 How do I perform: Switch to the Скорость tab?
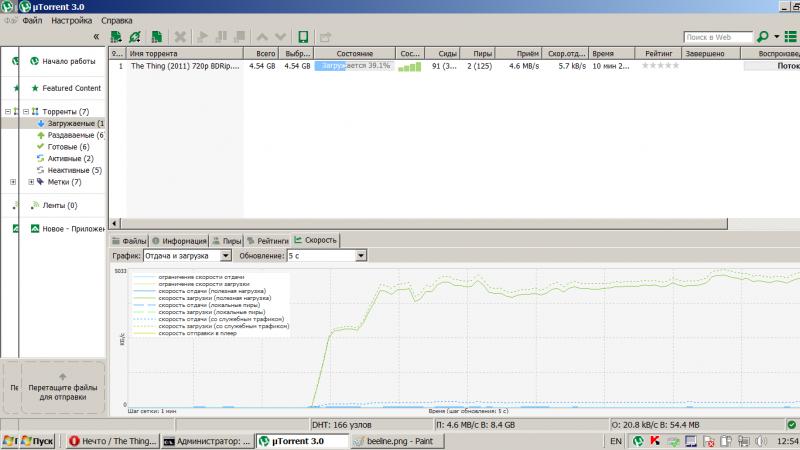pos(315,240)
